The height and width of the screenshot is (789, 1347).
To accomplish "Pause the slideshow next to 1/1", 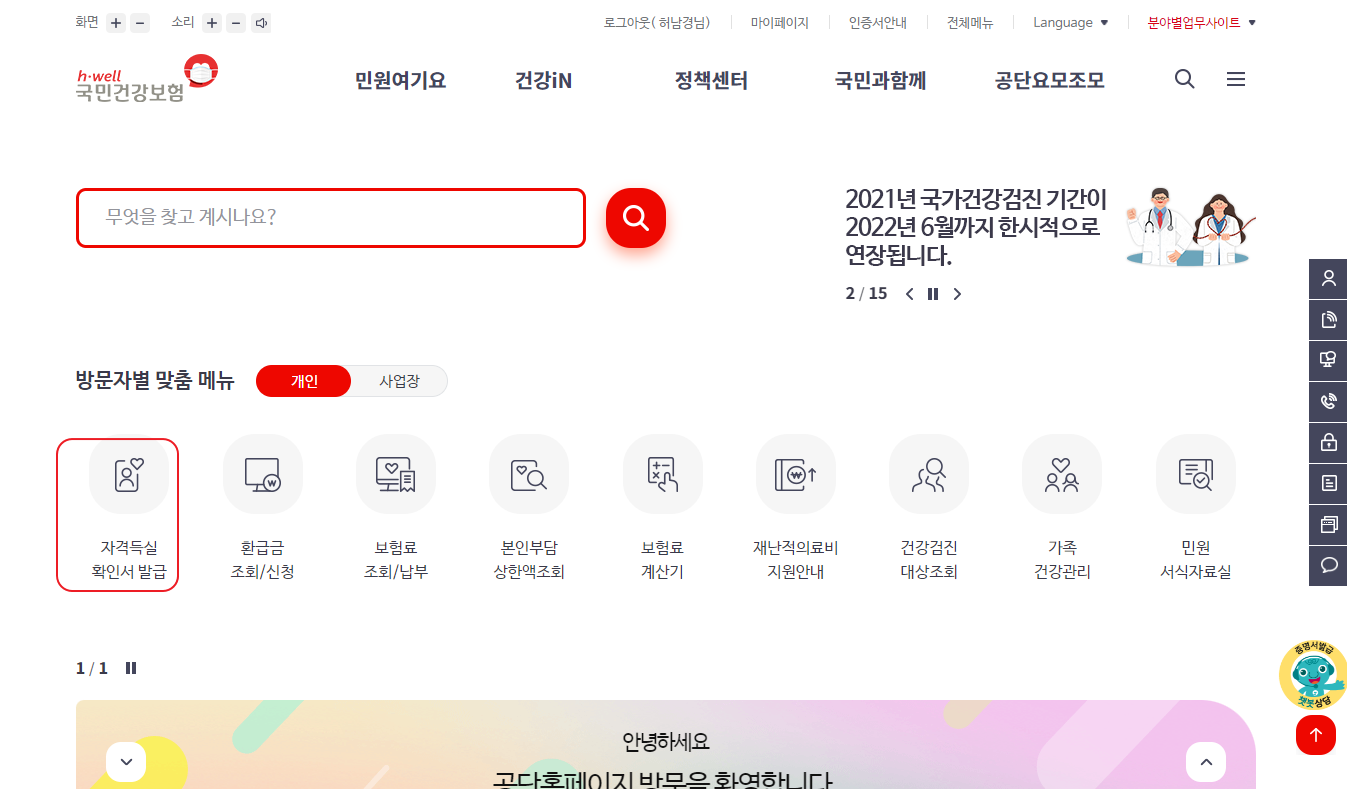I will click(131, 668).
